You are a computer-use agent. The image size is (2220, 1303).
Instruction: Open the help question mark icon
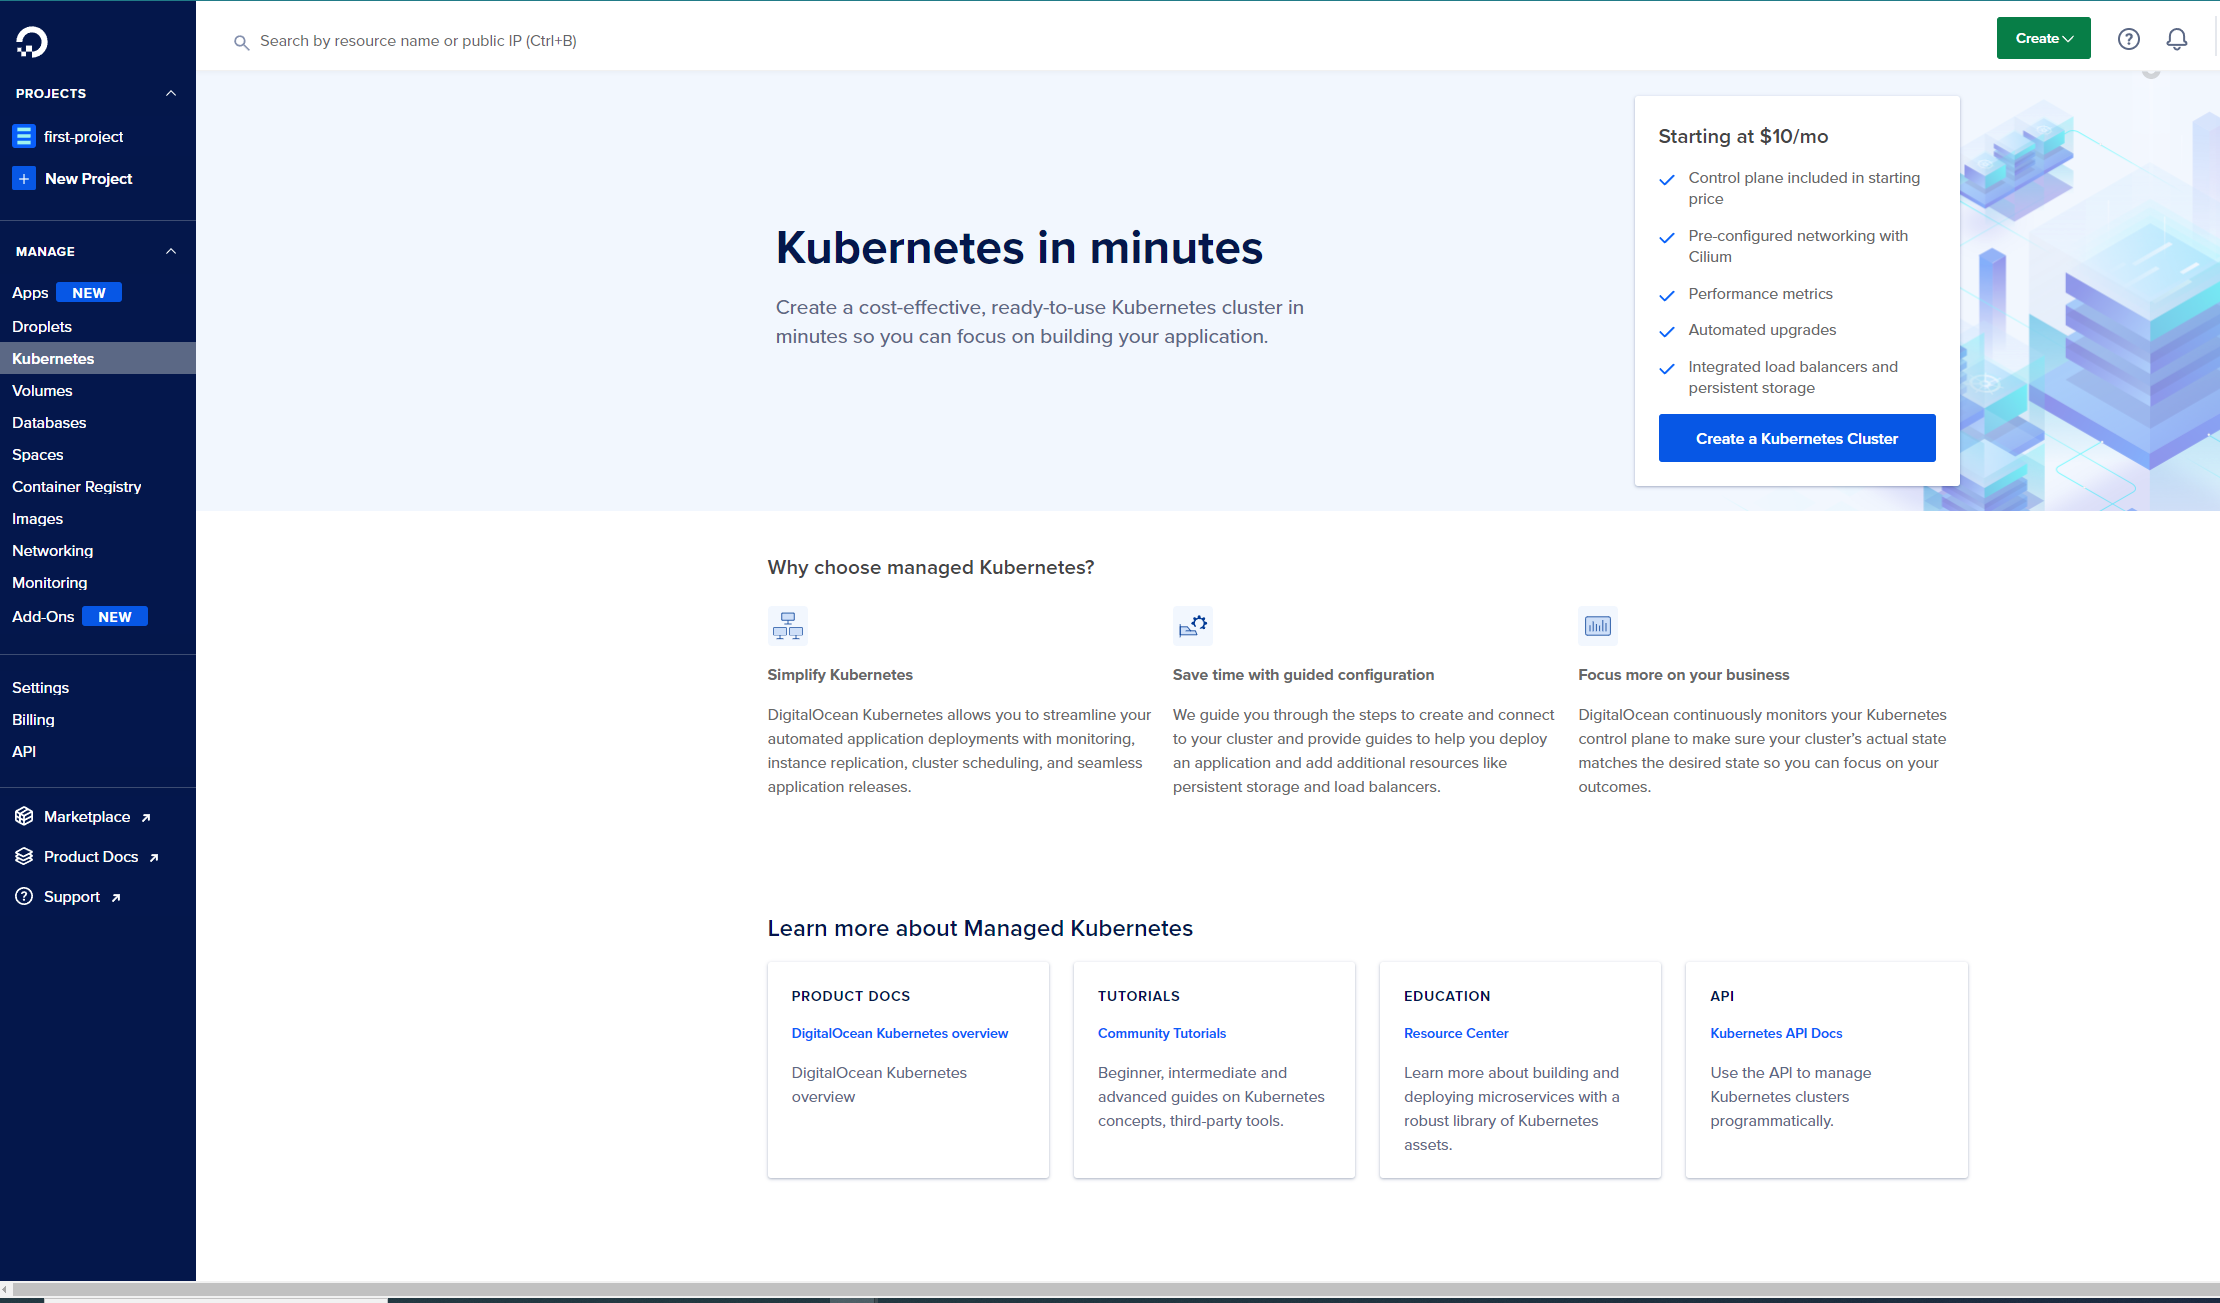coord(2128,39)
